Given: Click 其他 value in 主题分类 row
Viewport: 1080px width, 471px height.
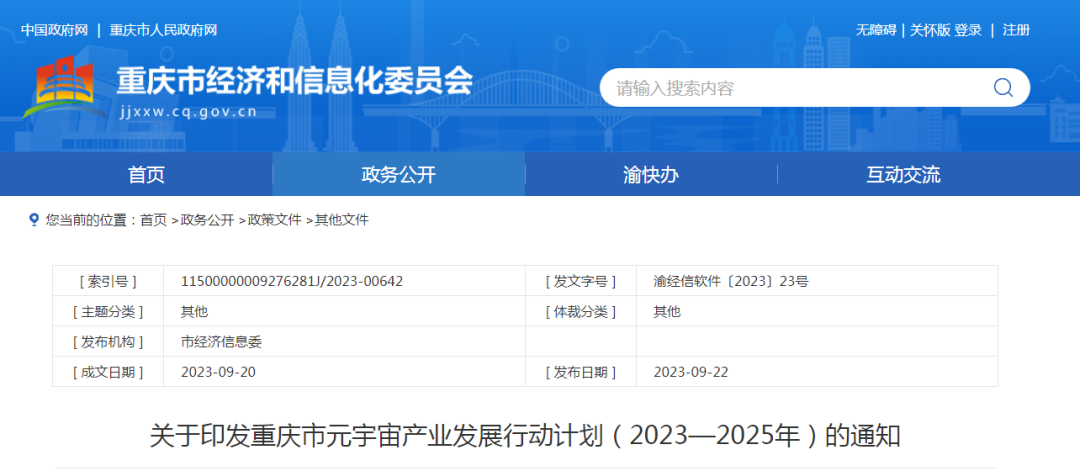Looking at the screenshot, I should click(194, 311).
